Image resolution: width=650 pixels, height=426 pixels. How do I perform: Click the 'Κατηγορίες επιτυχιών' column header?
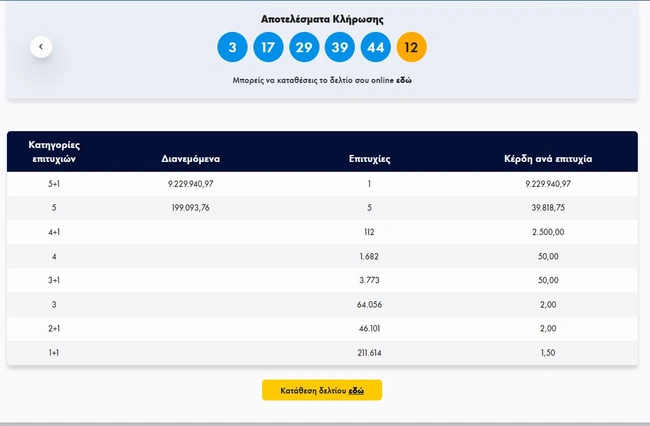click(54, 151)
